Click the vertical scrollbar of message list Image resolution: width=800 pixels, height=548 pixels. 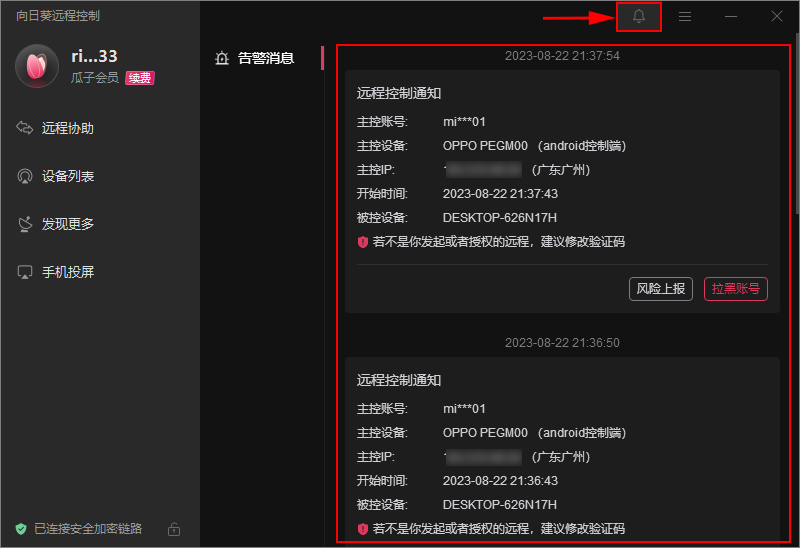(x=796, y=130)
